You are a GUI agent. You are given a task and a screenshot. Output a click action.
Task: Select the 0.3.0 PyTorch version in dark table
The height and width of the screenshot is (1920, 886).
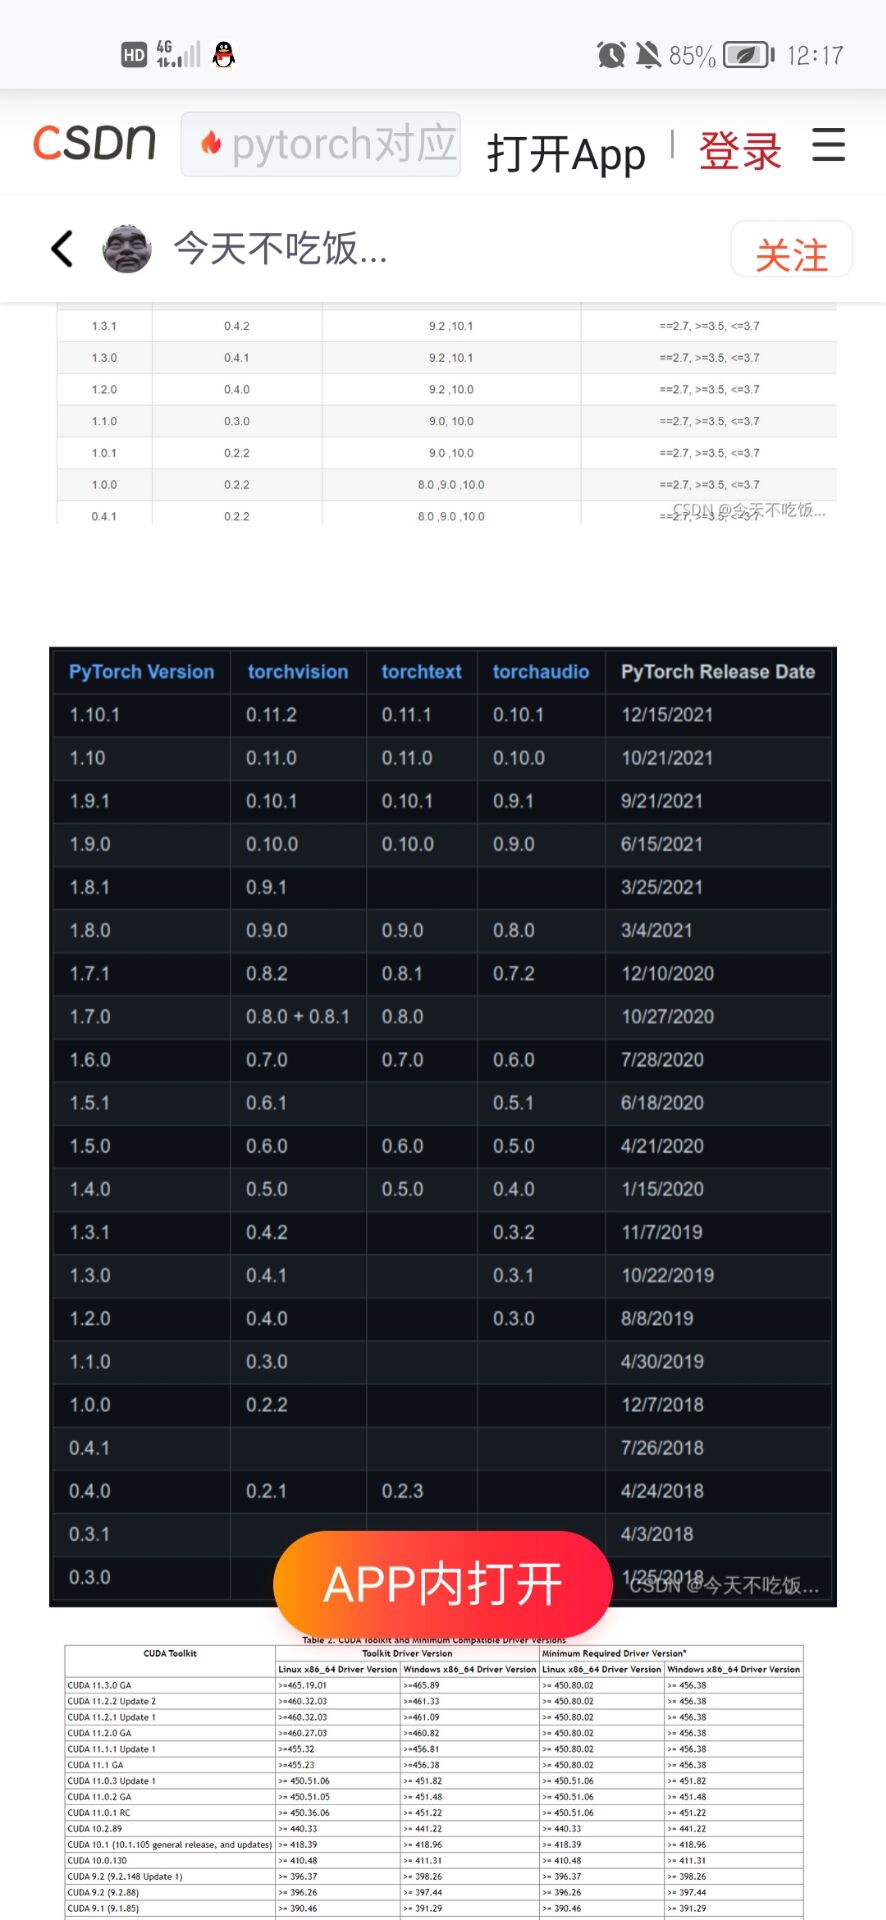pyautogui.click(x=90, y=1577)
